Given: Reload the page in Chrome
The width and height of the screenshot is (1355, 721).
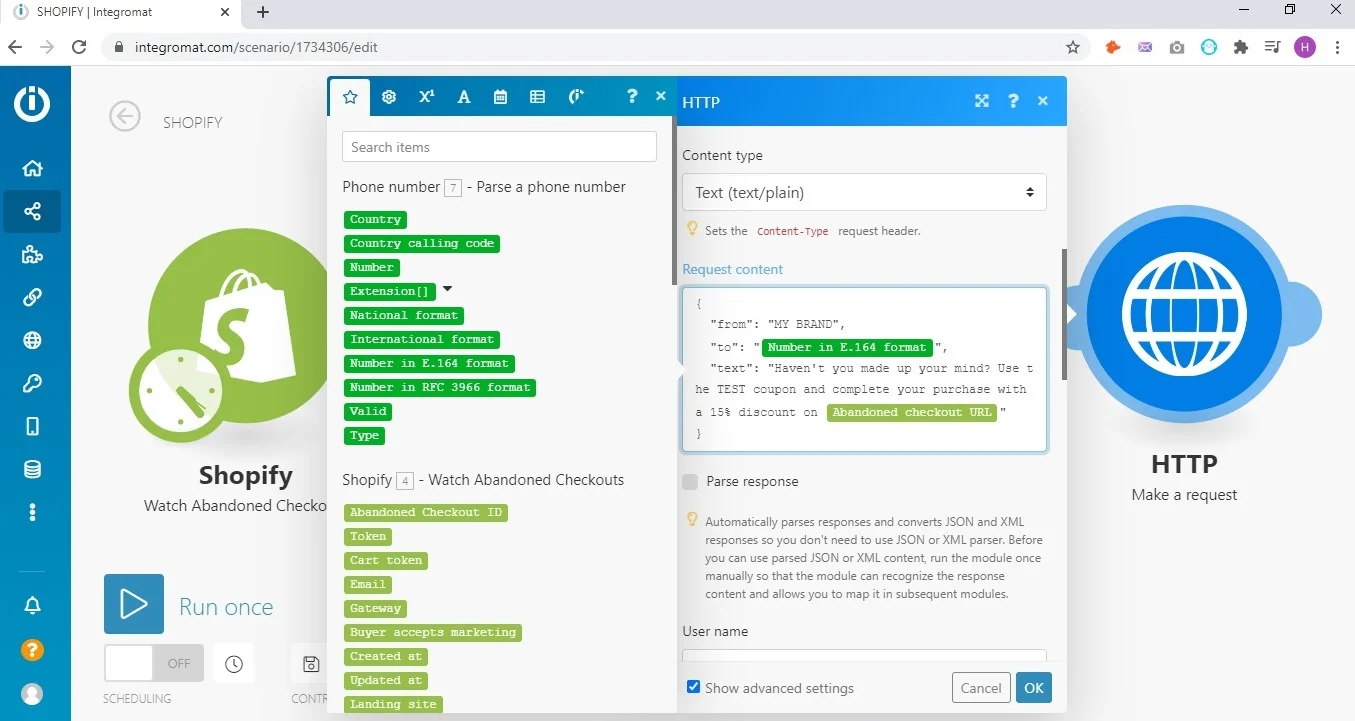Looking at the screenshot, I should pos(79,47).
